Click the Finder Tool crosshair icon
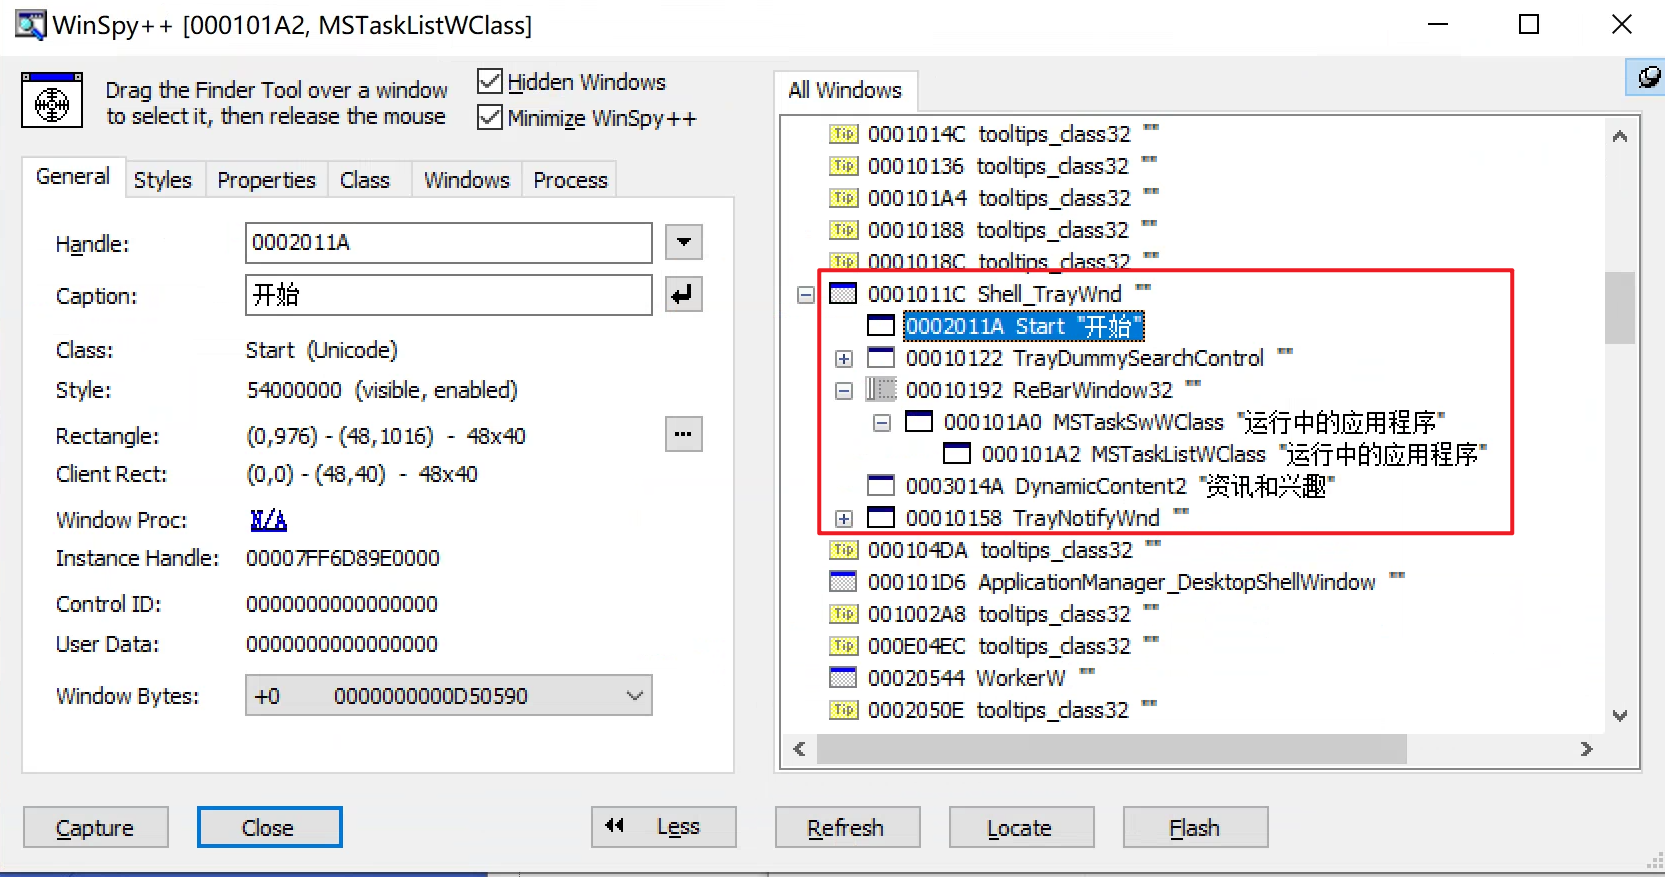 click(x=52, y=101)
